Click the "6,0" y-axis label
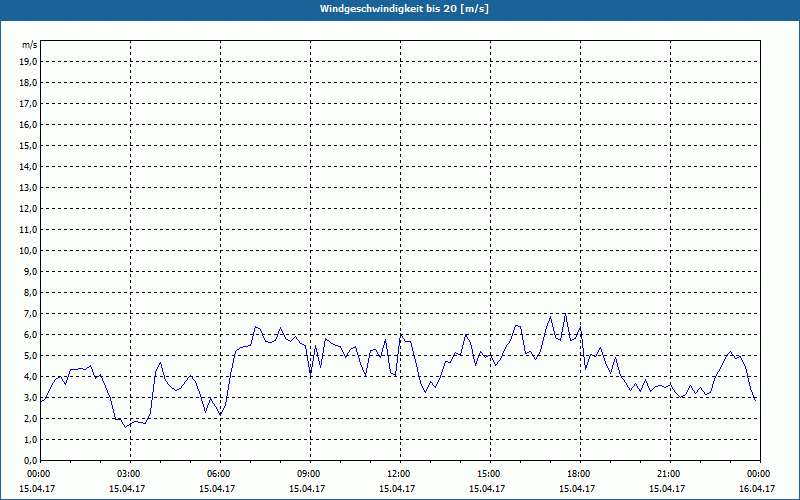800x500 pixels. click(31, 335)
